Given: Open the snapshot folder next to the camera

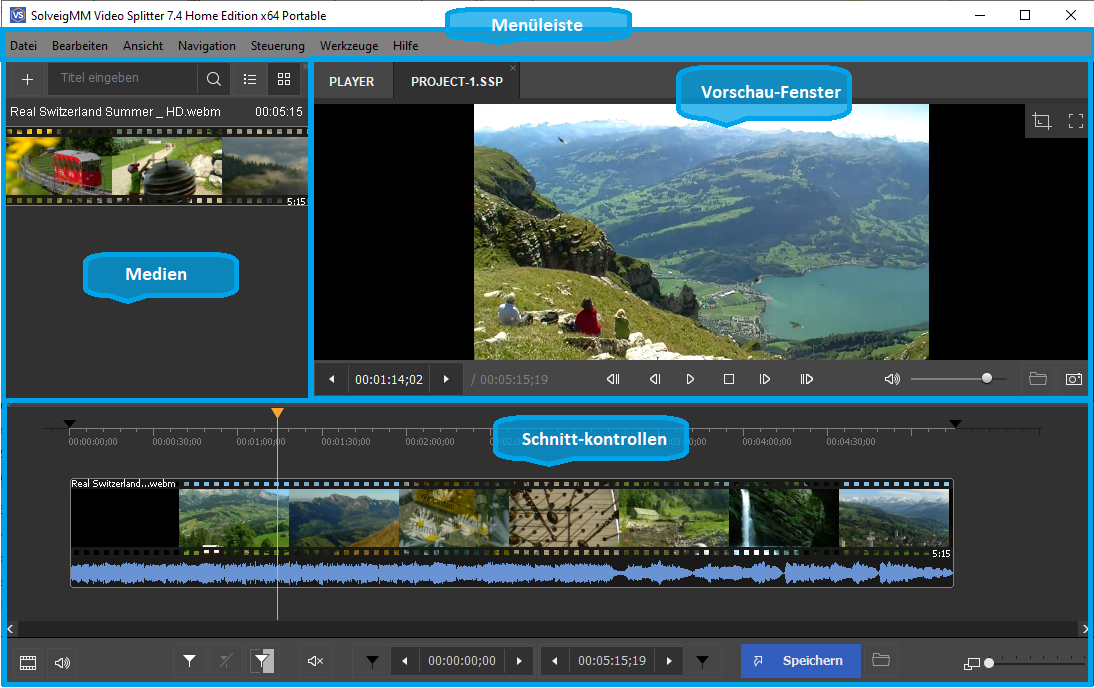Looking at the screenshot, I should click(x=1038, y=379).
